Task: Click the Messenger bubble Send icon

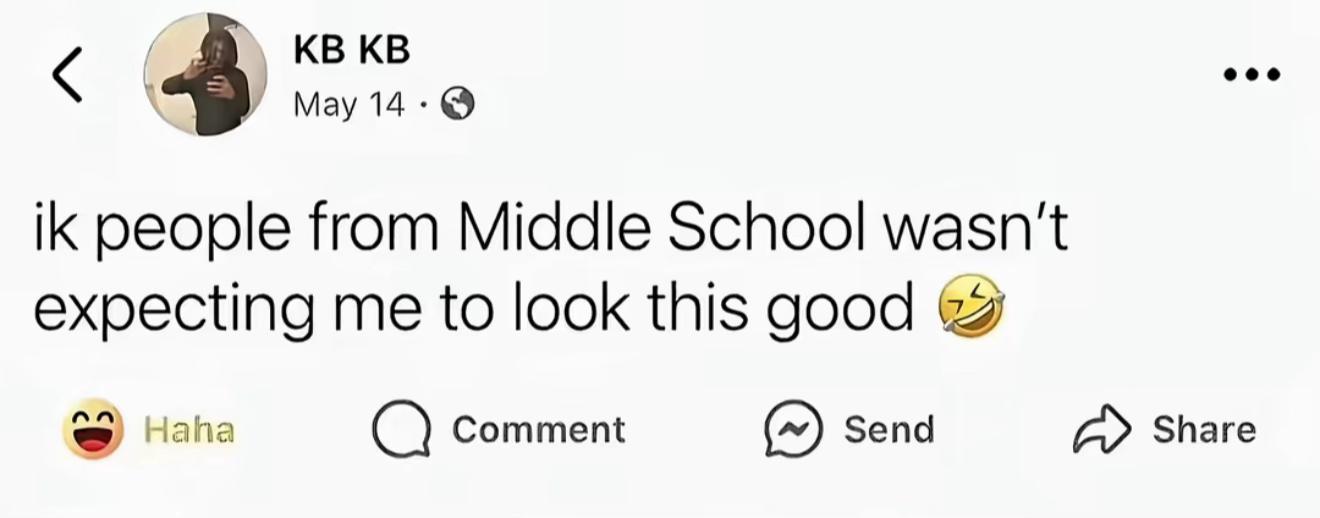Action: (792, 430)
